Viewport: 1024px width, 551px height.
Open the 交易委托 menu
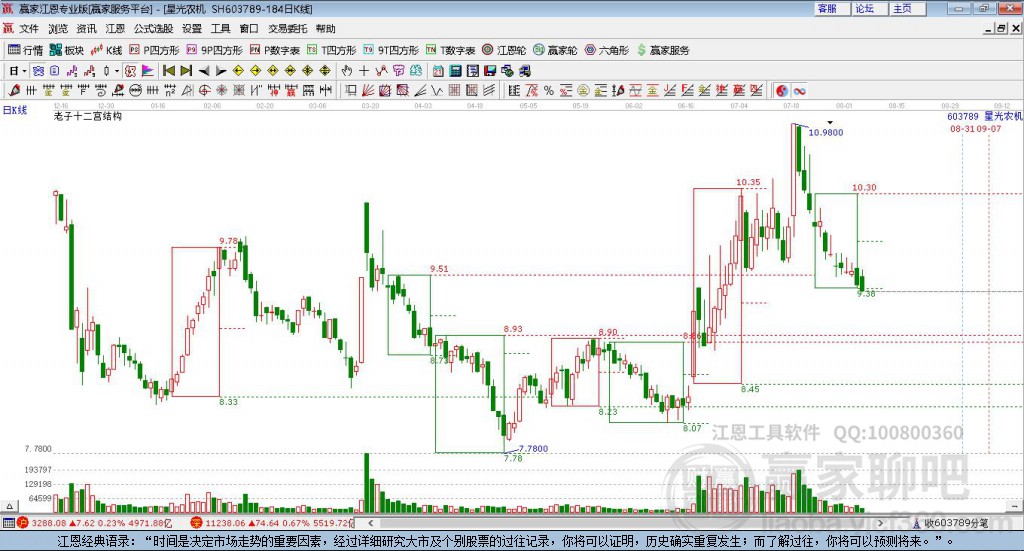287,29
